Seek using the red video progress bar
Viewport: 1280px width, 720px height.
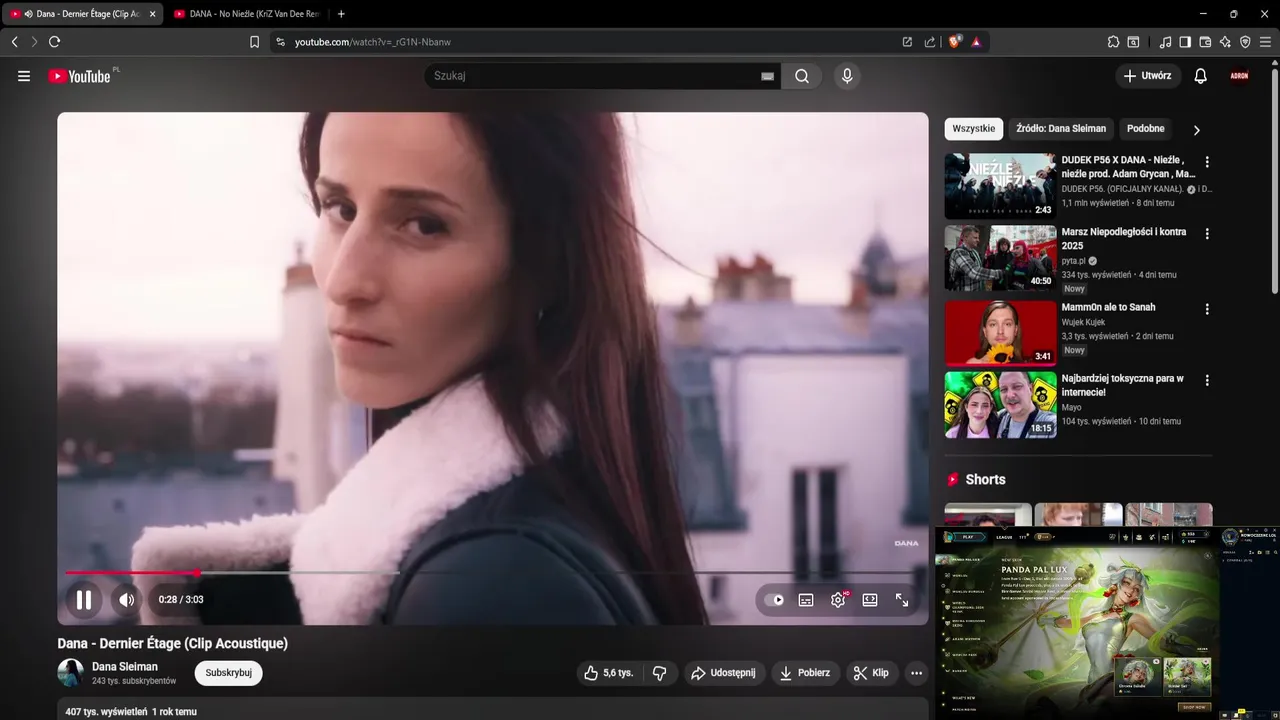point(131,573)
